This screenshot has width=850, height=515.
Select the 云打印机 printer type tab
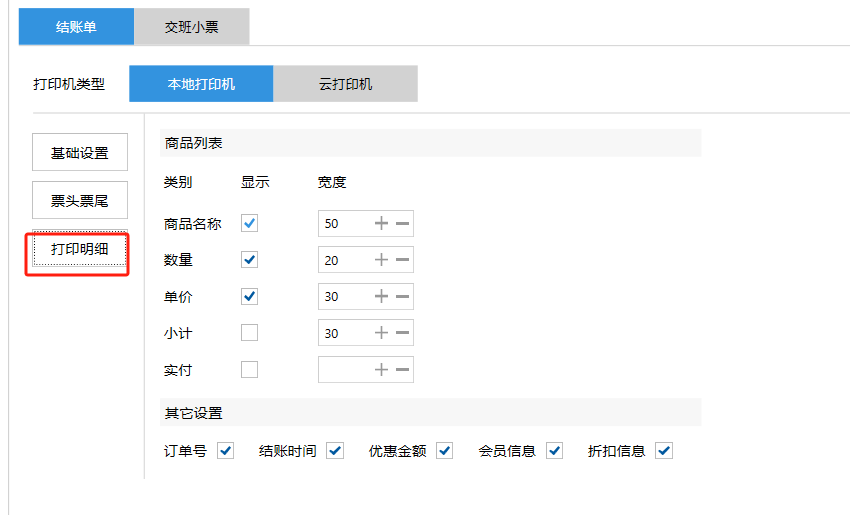(x=345, y=84)
